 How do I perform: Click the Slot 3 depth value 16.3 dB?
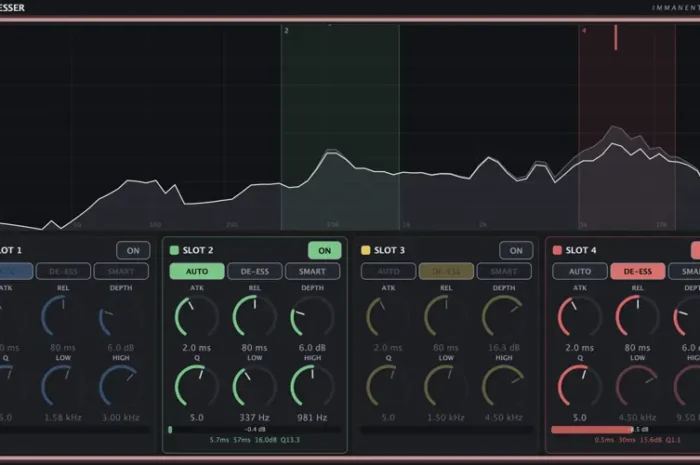(504, 348)
